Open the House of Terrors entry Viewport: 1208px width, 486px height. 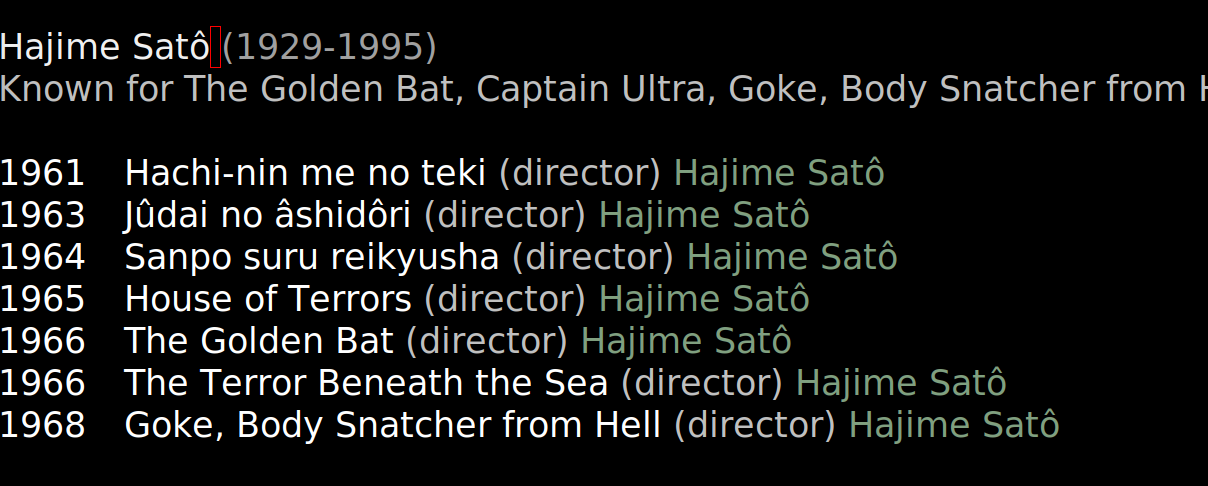(268, 299)
